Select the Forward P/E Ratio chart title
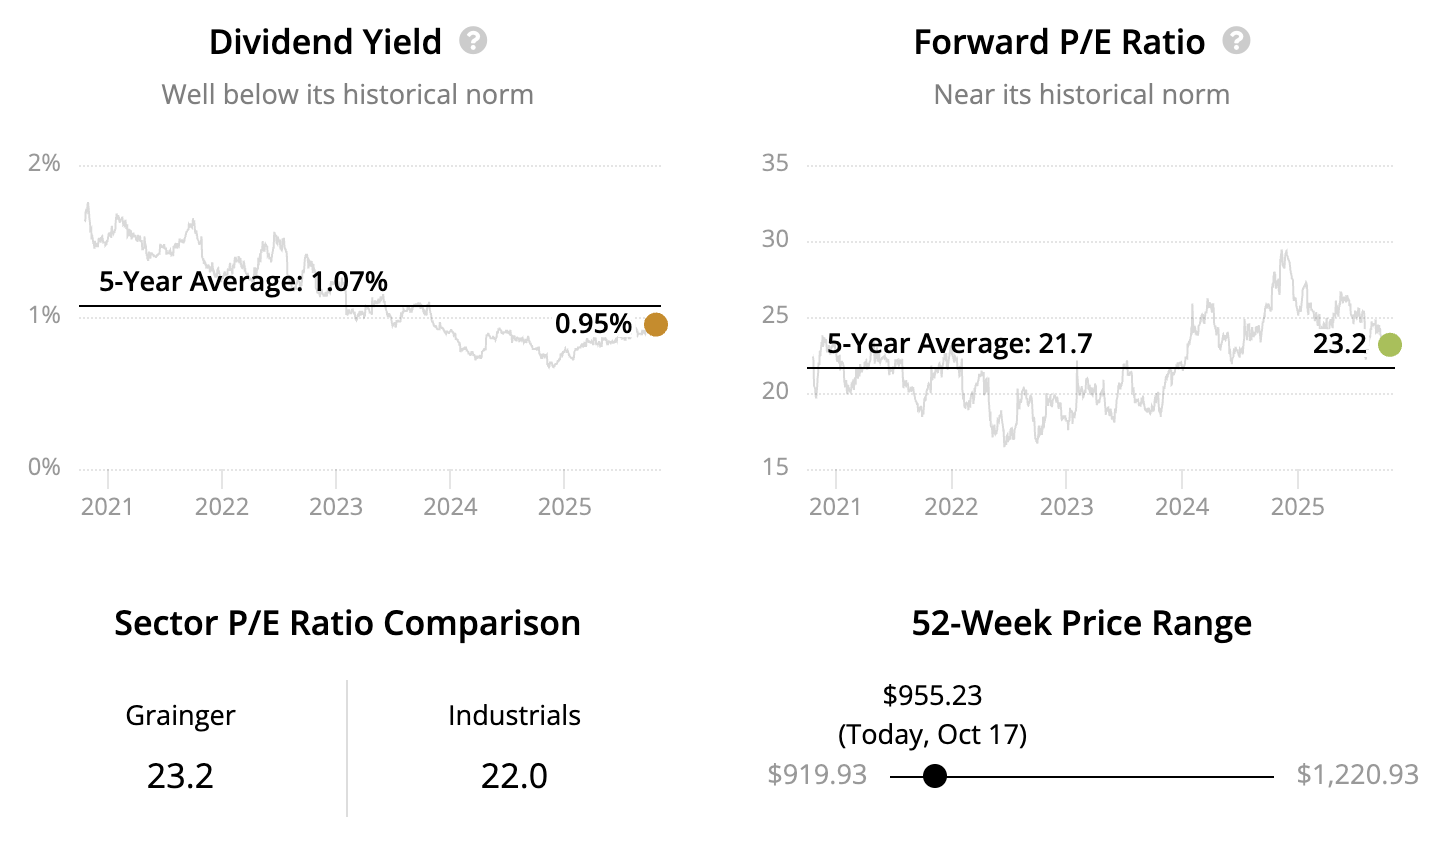The image size is (1438, 846). coord(1059,42)
